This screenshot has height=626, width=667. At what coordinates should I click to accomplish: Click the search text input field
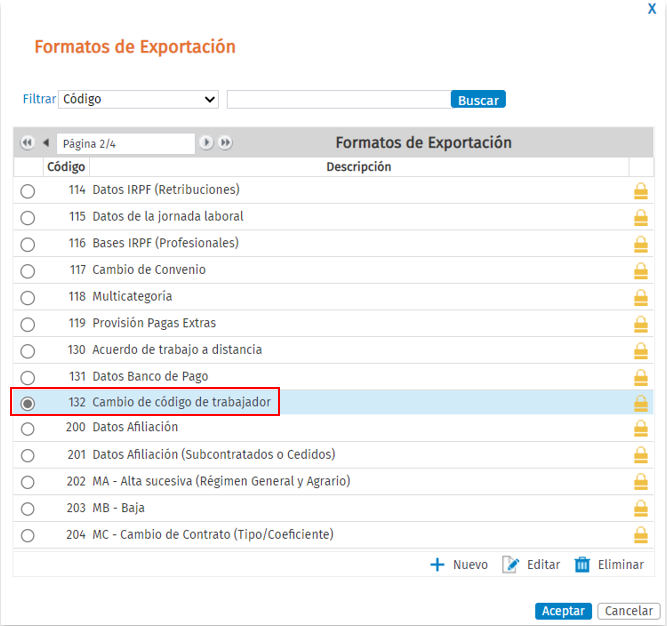pos(339,99)
